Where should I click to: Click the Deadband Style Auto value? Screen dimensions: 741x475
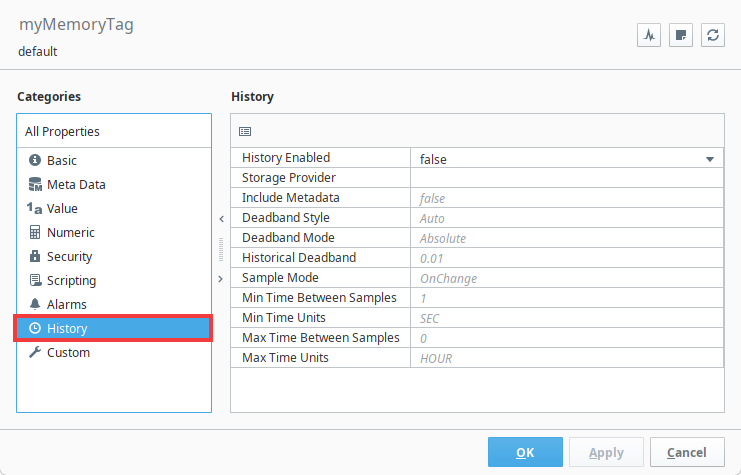(x=567, y=218)
